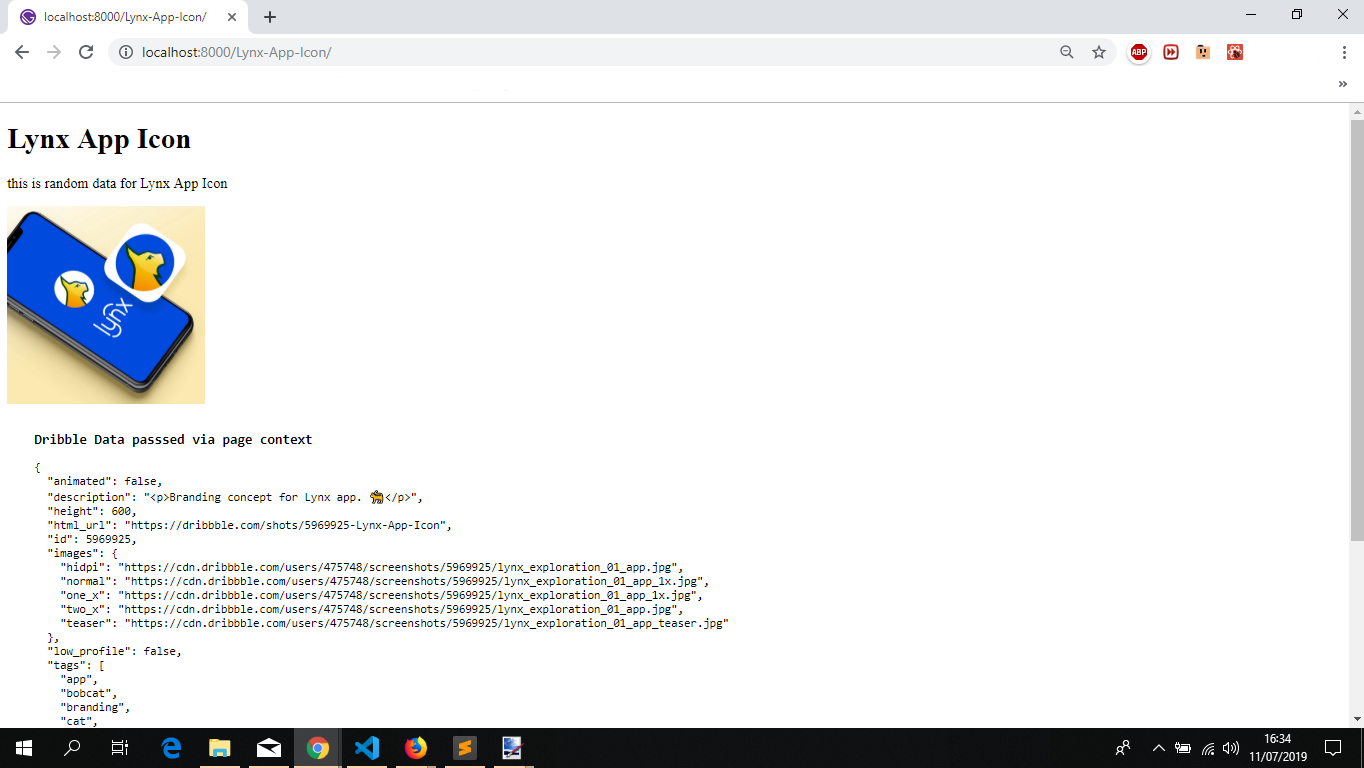Image resolution: width=1364 pixels, height=768 pixels.
Task: Click the page vertical scrollbar thumb
Action: (1357, 330)
